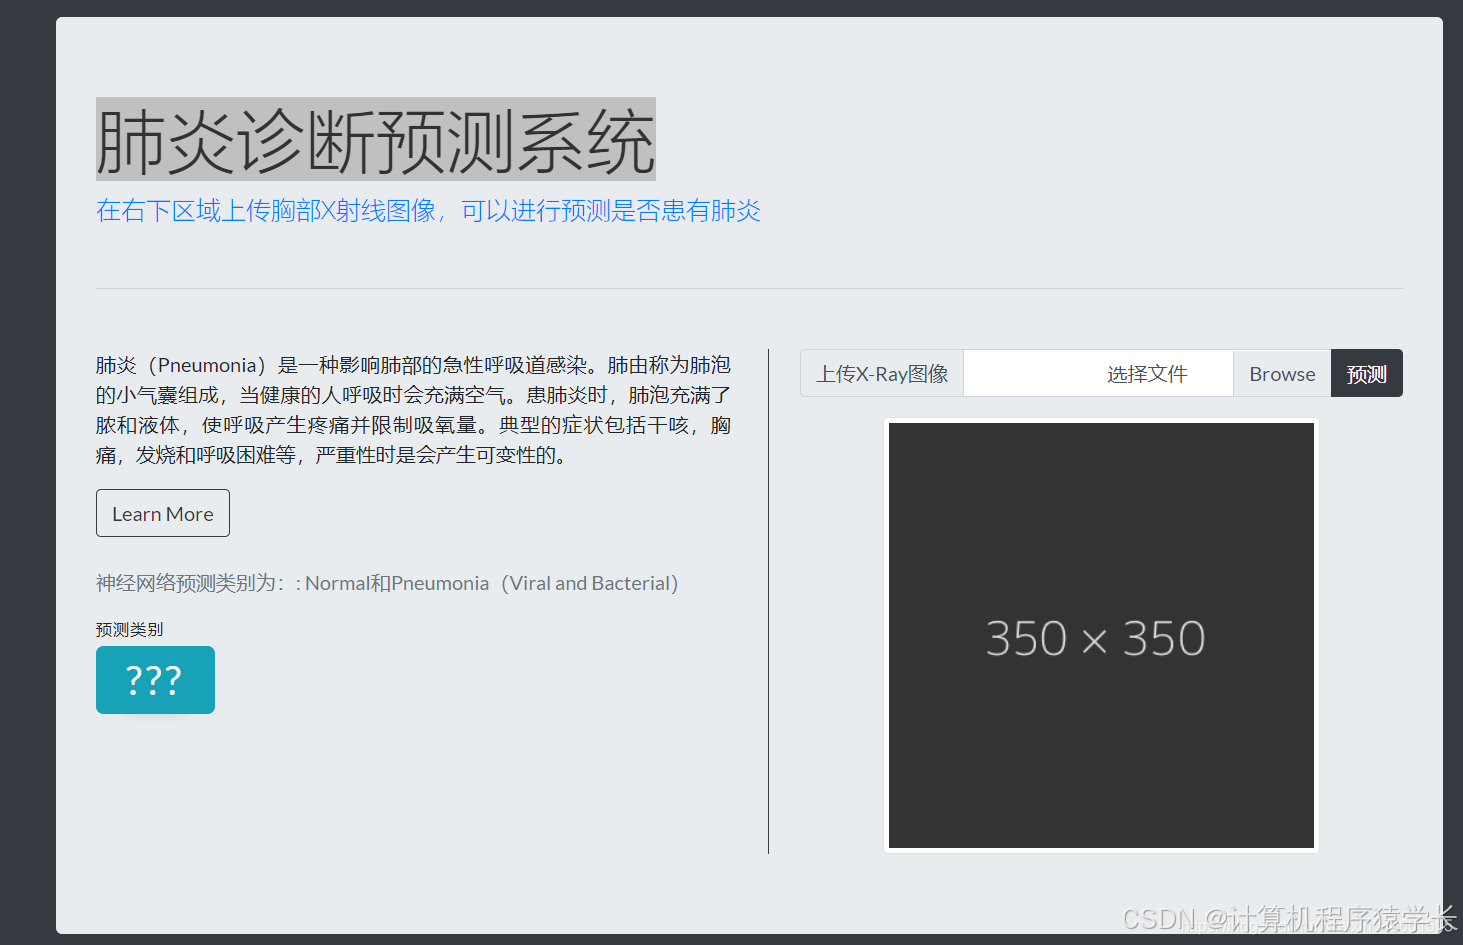The height and width of the screenshot is (945, 1463).
Task: Click the 神经网络预测类别为 classes line
Action: tap(190, 582)
